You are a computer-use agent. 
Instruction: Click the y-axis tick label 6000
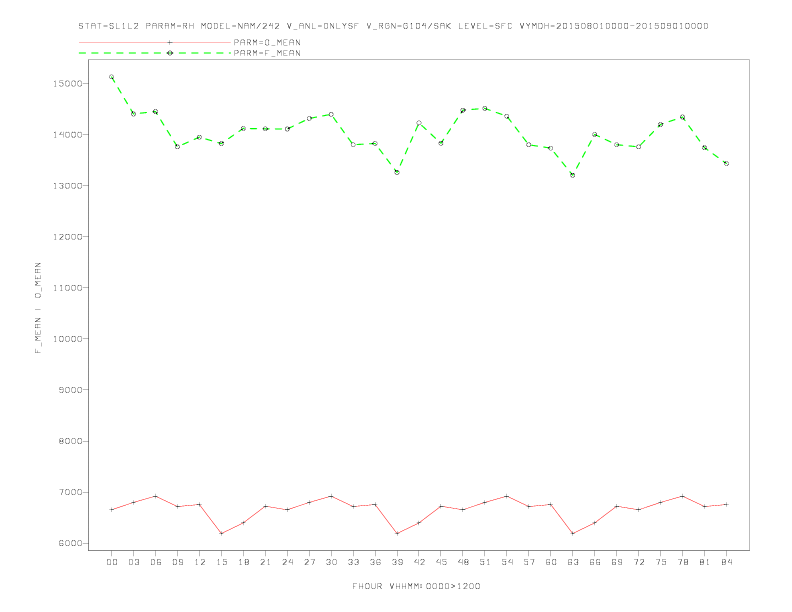coord(70,543)
